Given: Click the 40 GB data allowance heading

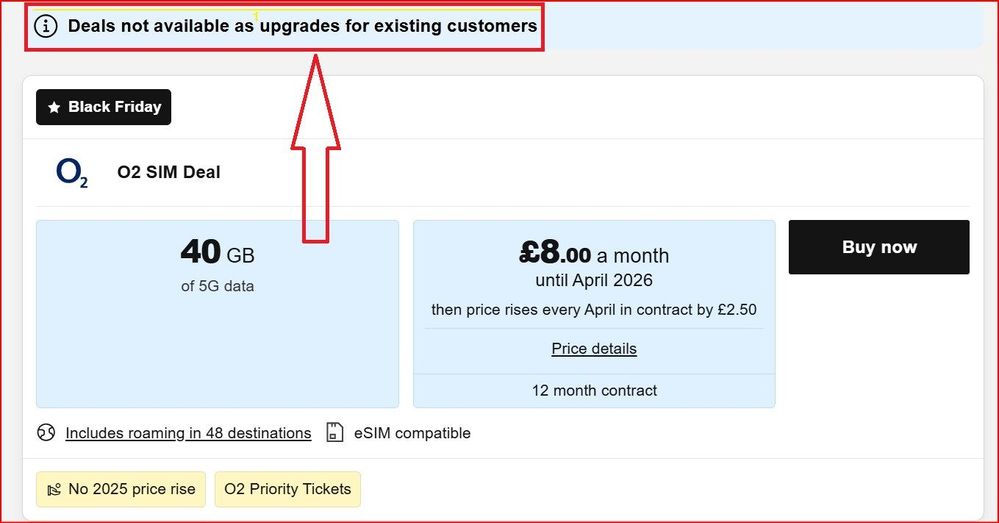Looking at the screenshot, I should [217, 253].
